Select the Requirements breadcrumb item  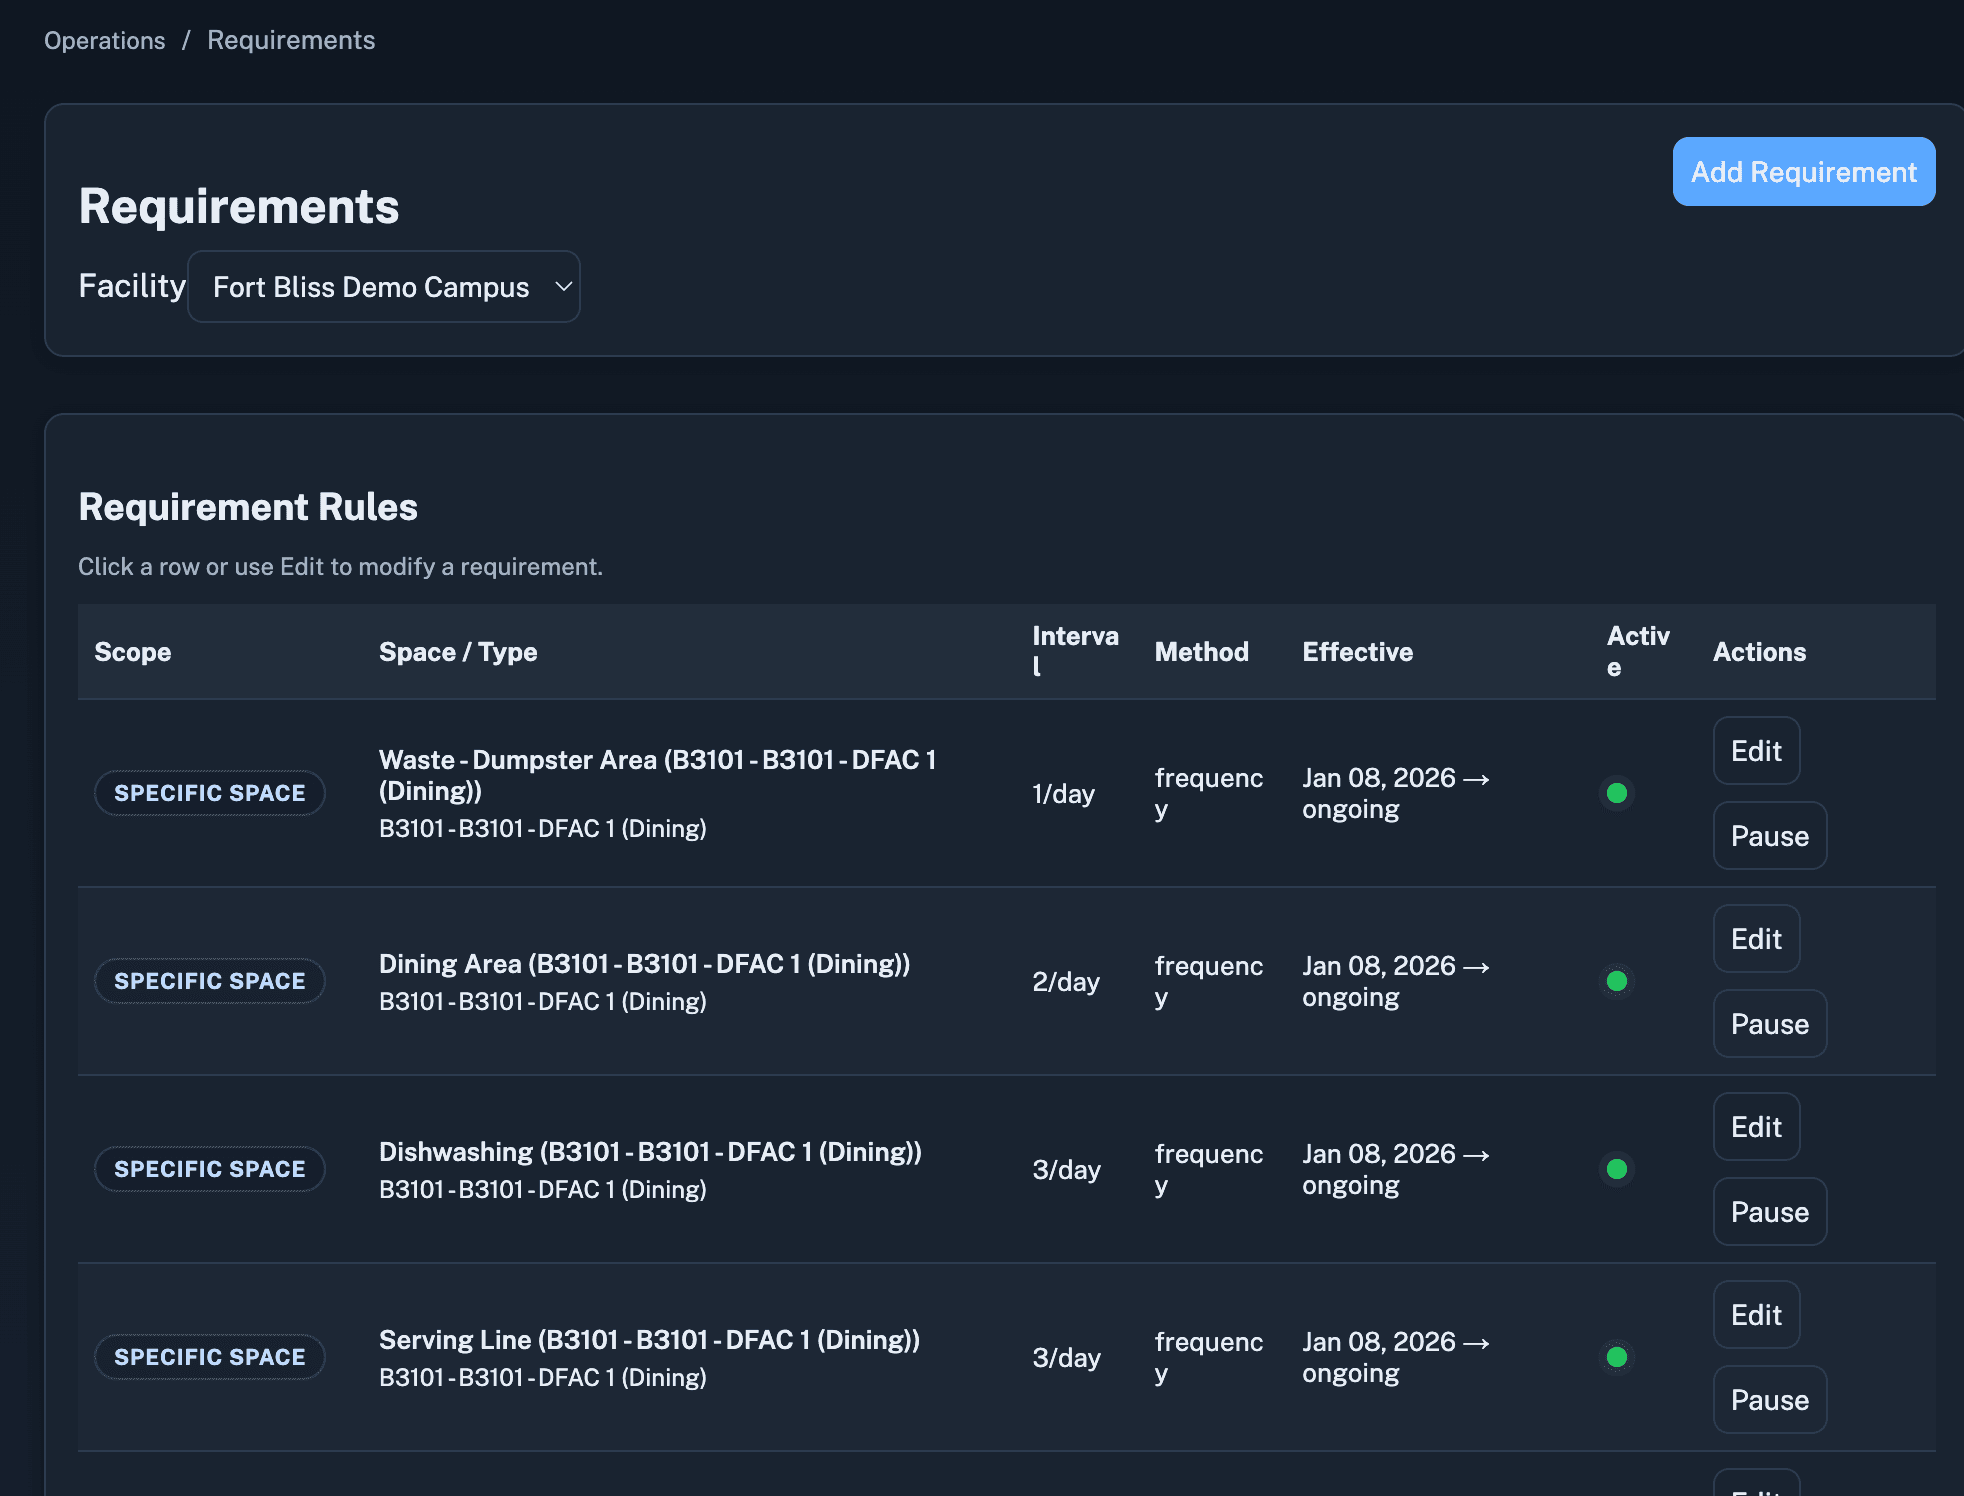coord(291,40)
